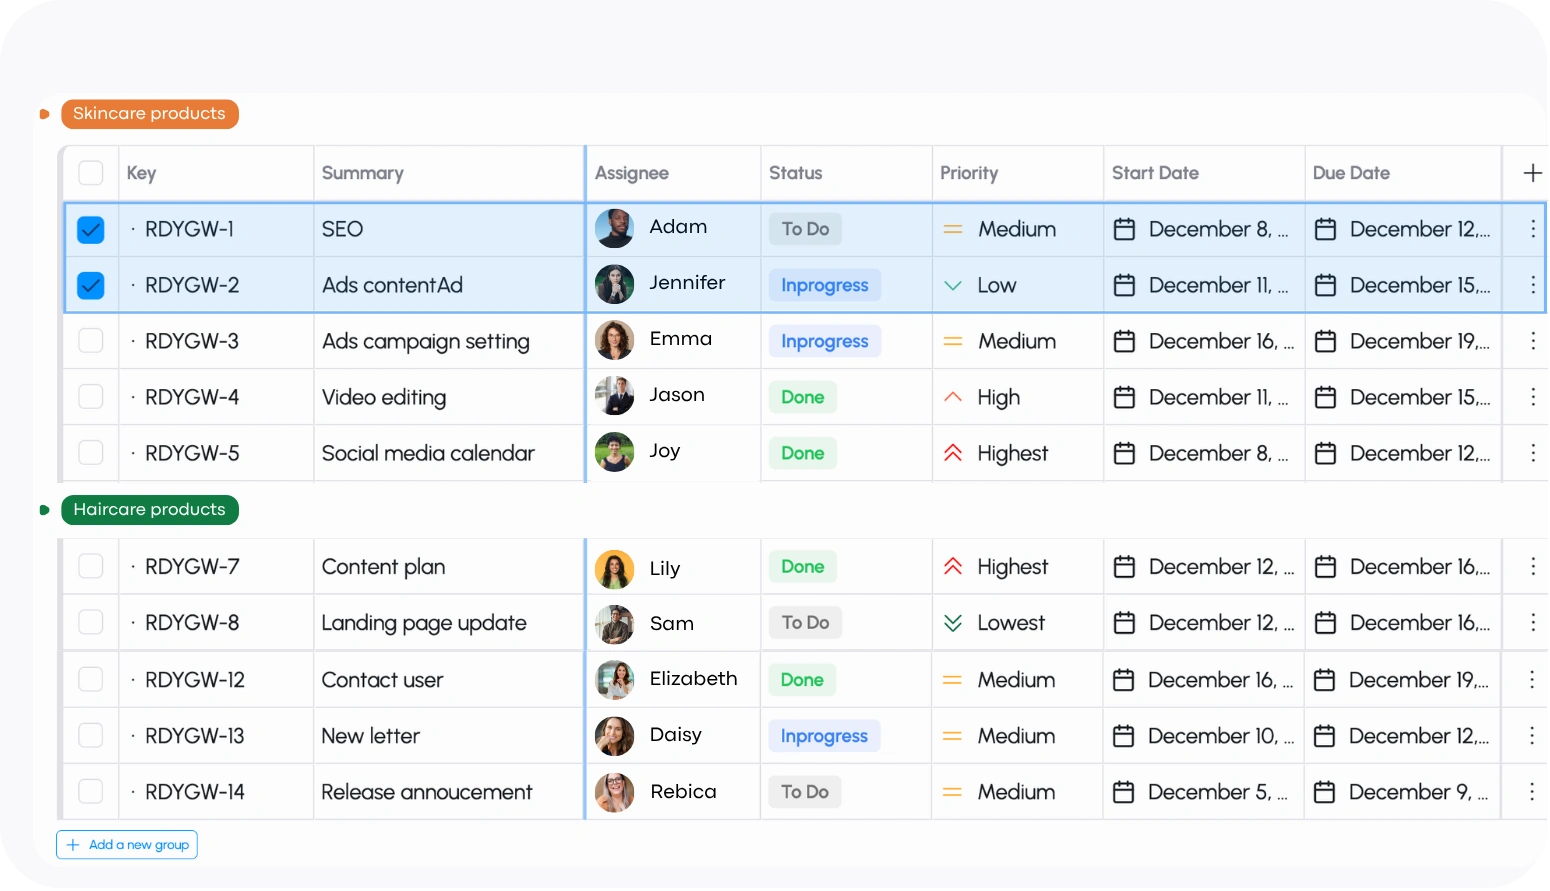Click Elizabeth assignee name
This screenshot has width=1550, height=891.
[693, 678]
